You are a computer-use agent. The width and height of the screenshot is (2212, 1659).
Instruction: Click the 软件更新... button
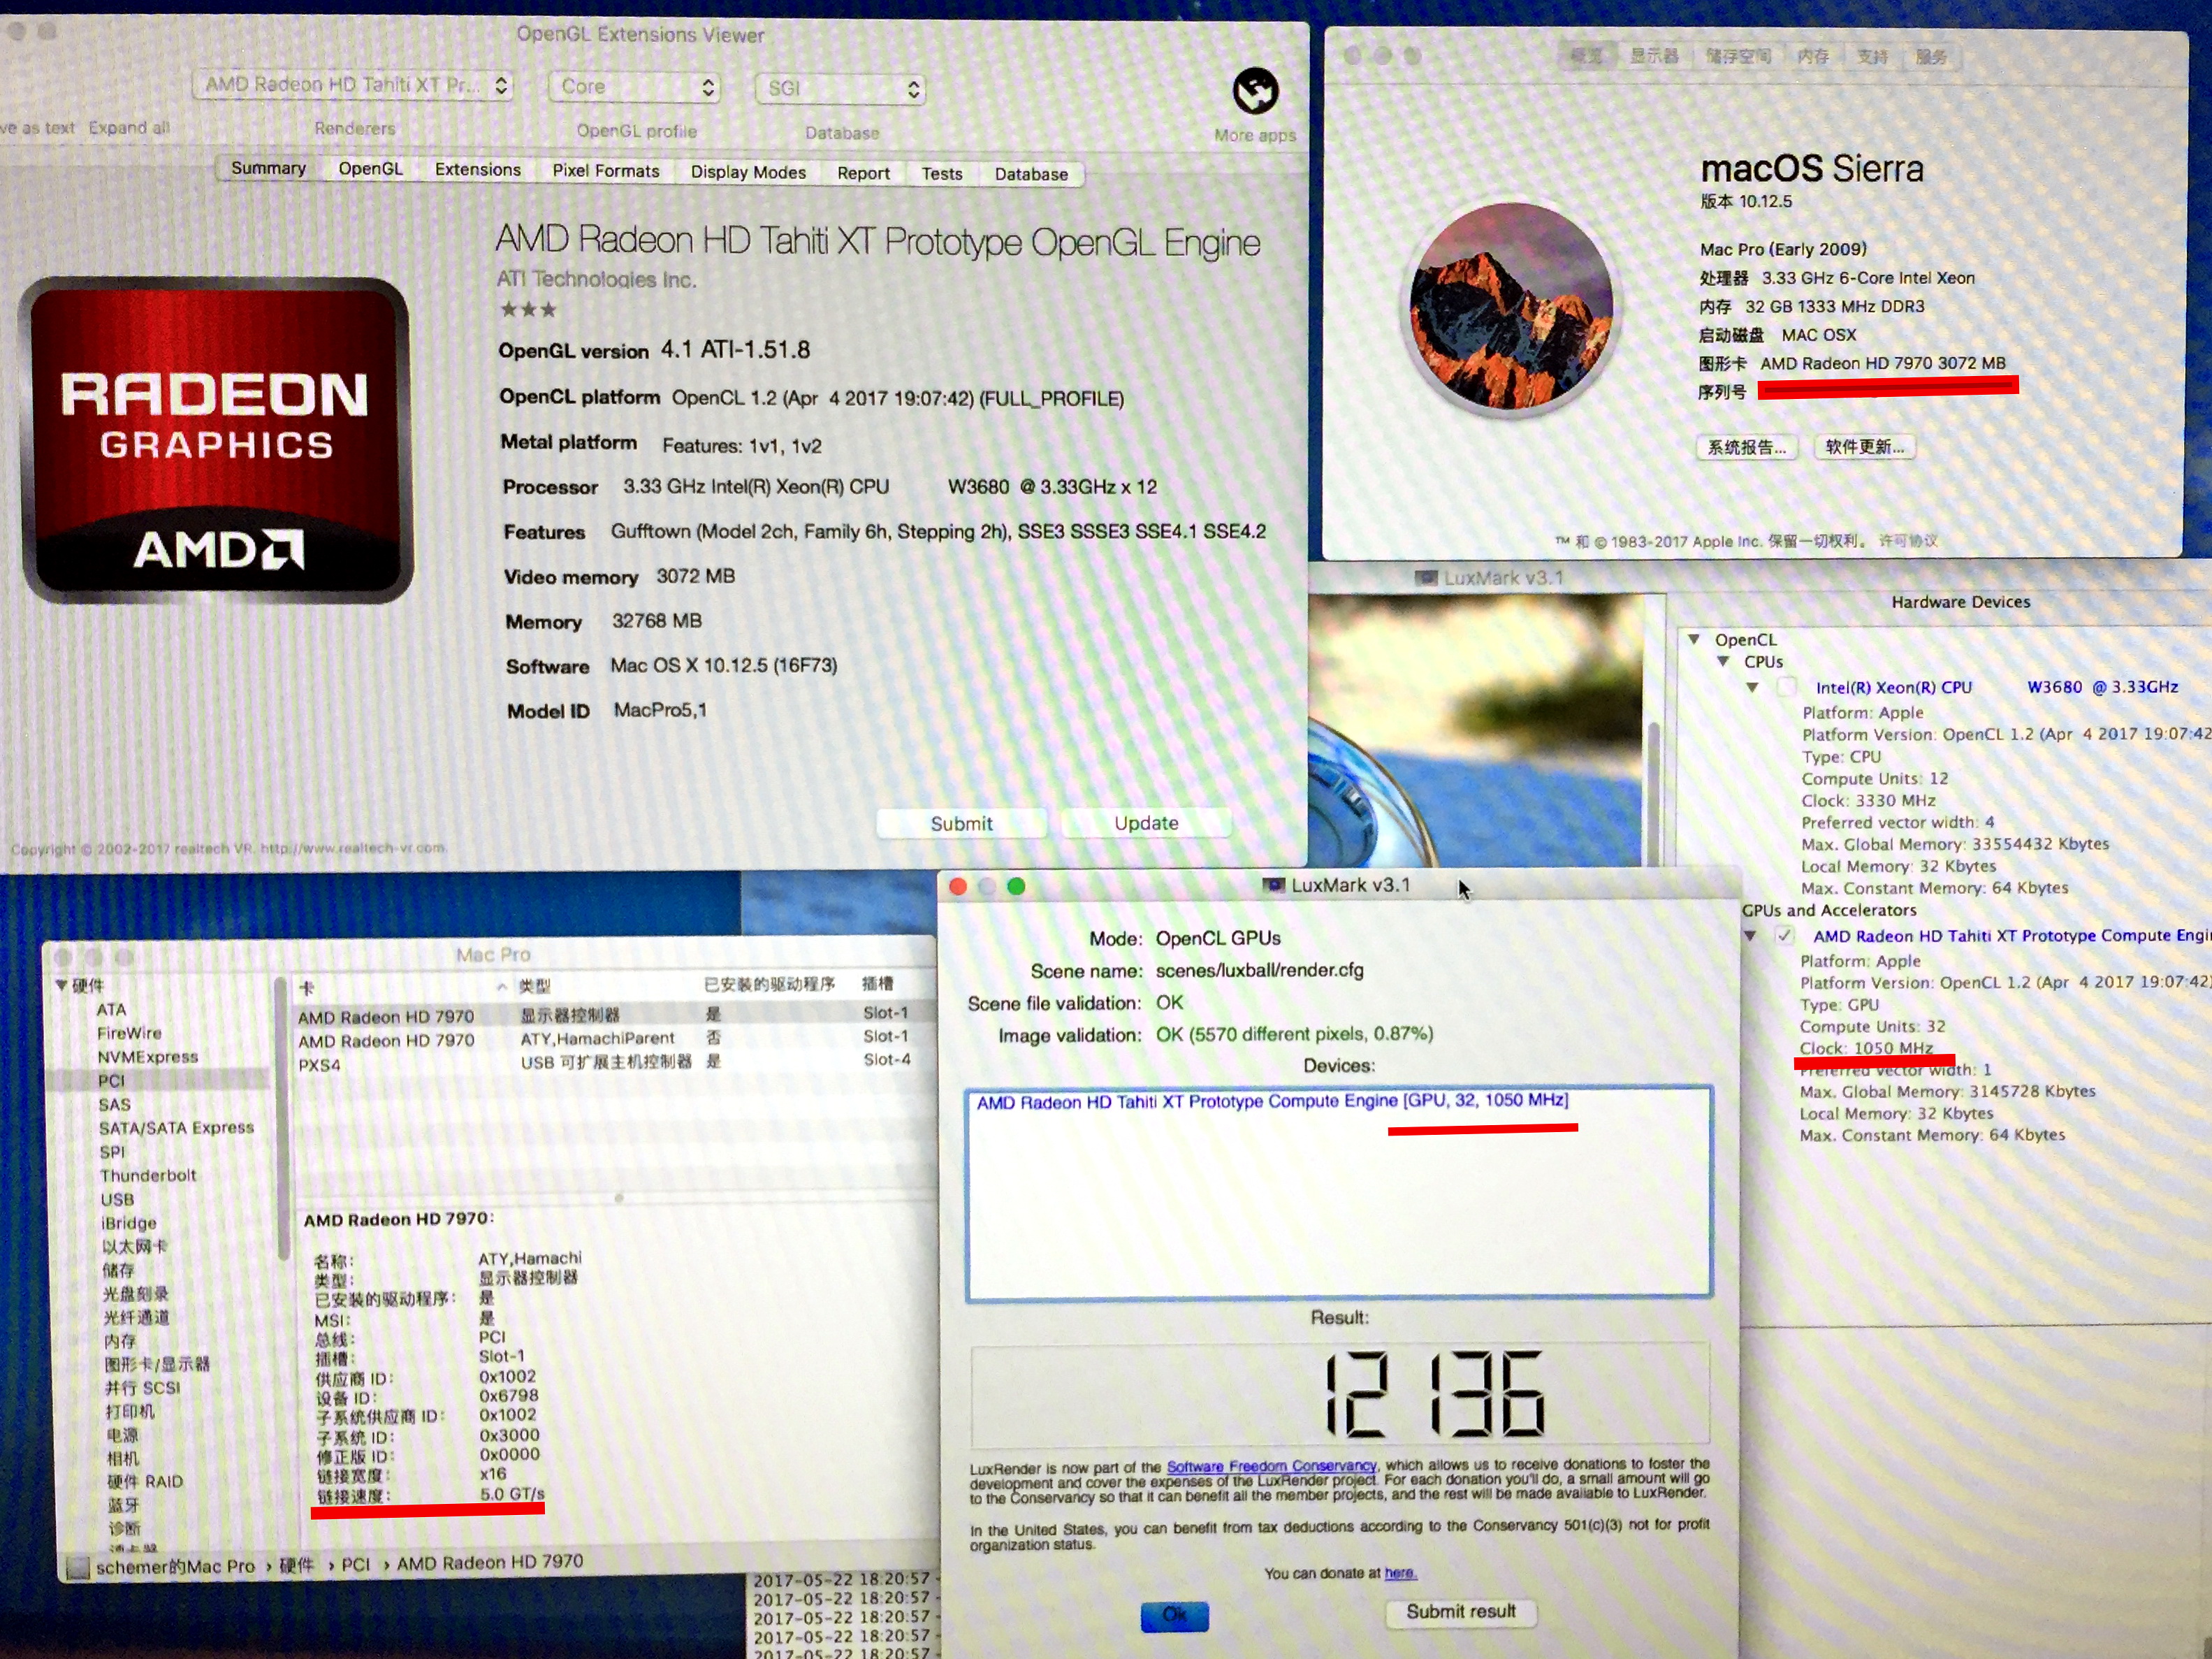pos(1865,447)
